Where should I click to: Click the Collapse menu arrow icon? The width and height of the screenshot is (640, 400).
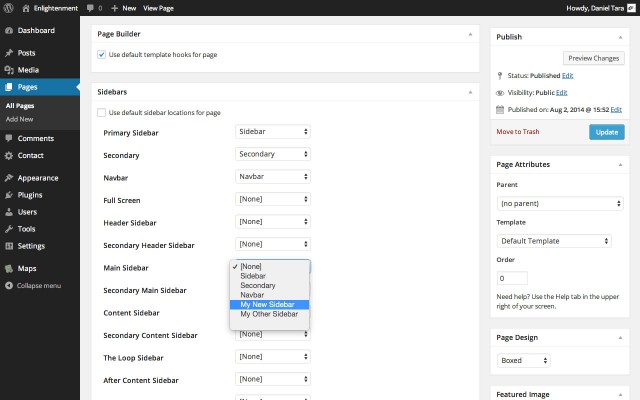[x=9, y=286]
